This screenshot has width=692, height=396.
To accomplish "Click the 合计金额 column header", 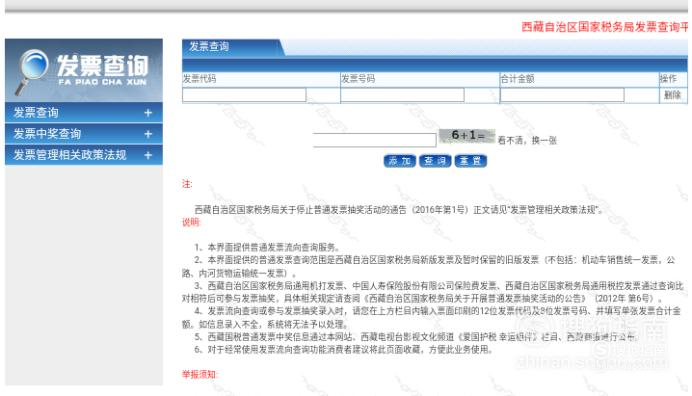I will 517,79.
